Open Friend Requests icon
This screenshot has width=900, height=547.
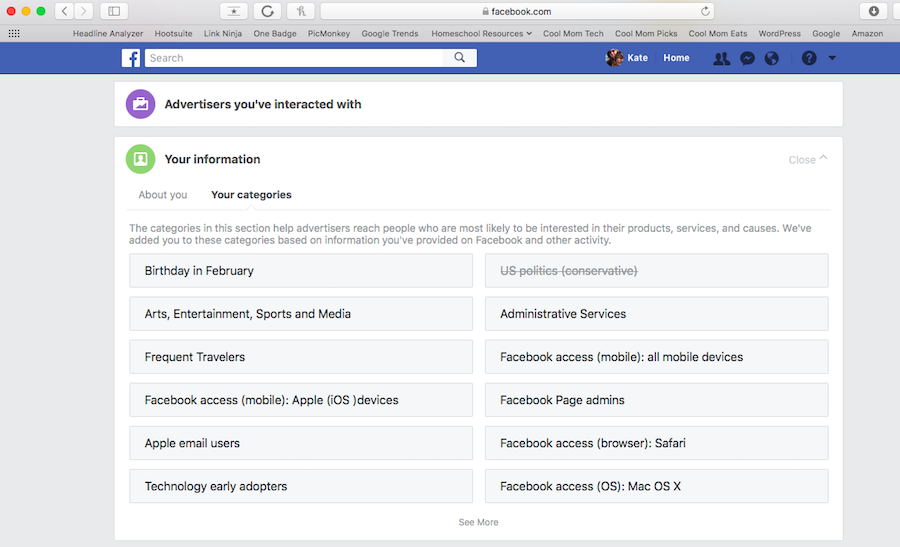tap(721, 58)
